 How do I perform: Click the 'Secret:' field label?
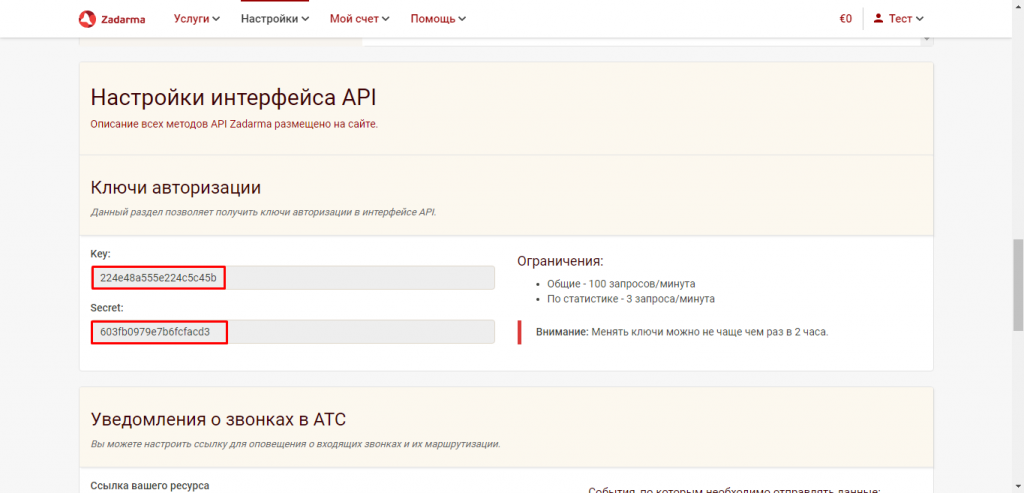click(x=106, y=307)
